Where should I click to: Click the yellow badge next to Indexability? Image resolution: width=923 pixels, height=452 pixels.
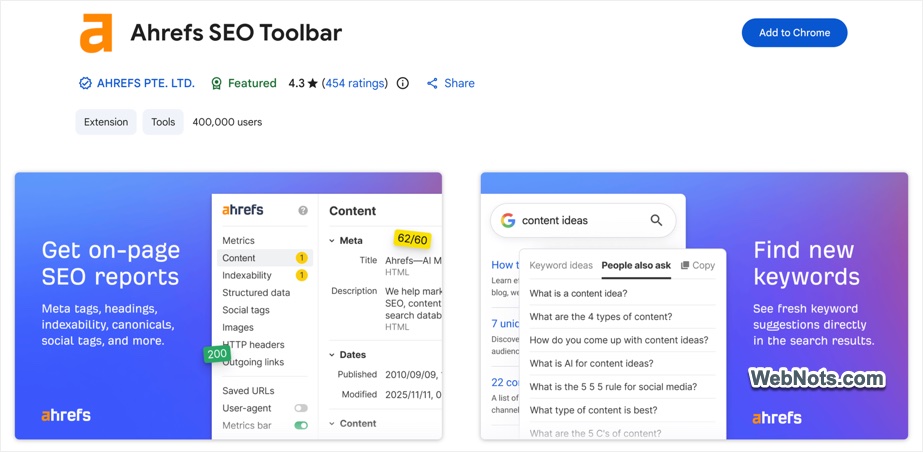[x=301, y=275]
